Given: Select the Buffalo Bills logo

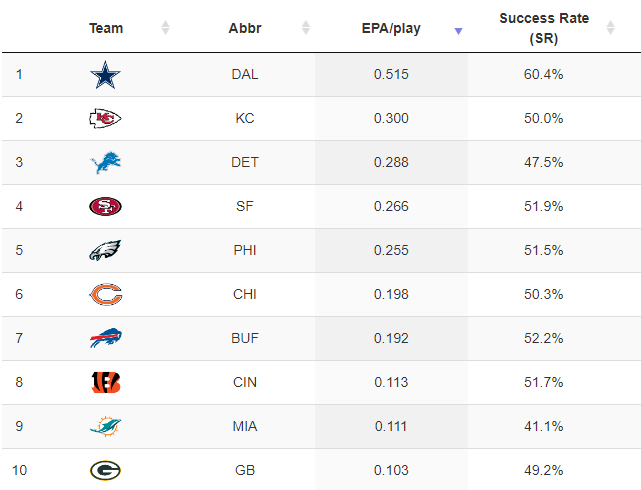Looking at the screenshot, I should point(105,338).
